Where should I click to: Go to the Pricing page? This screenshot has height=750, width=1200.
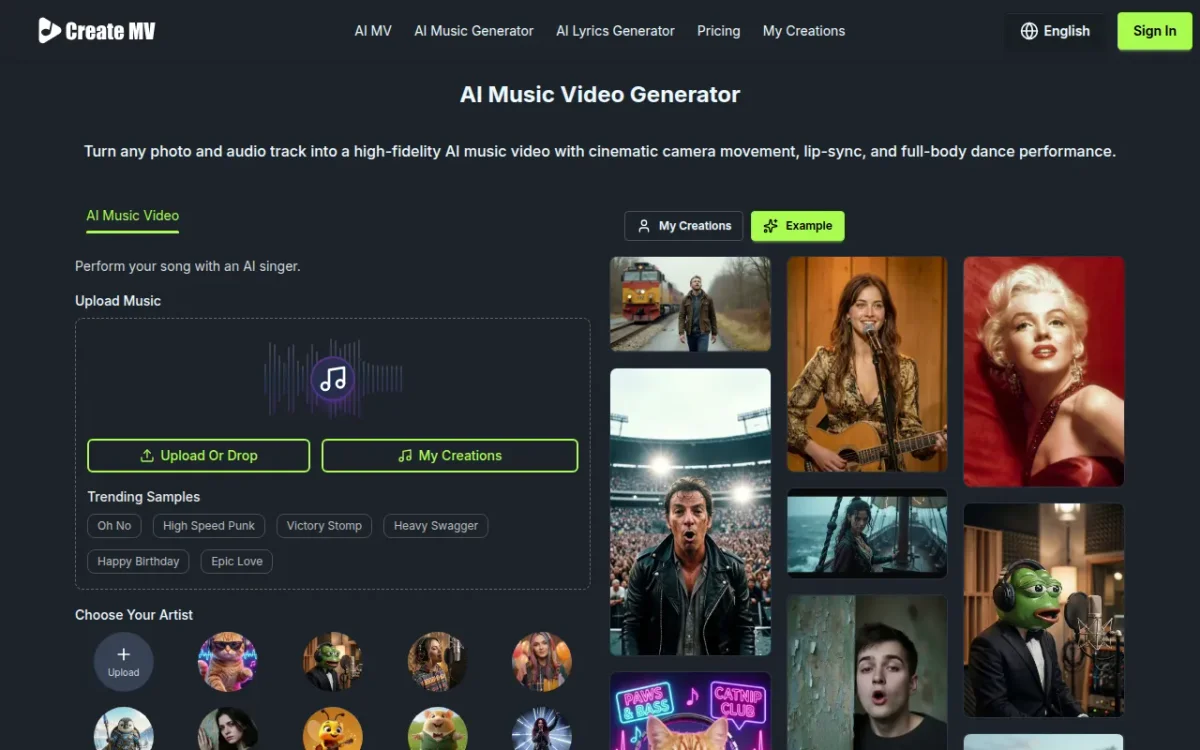pyautogui.click(x=718, y=31)
